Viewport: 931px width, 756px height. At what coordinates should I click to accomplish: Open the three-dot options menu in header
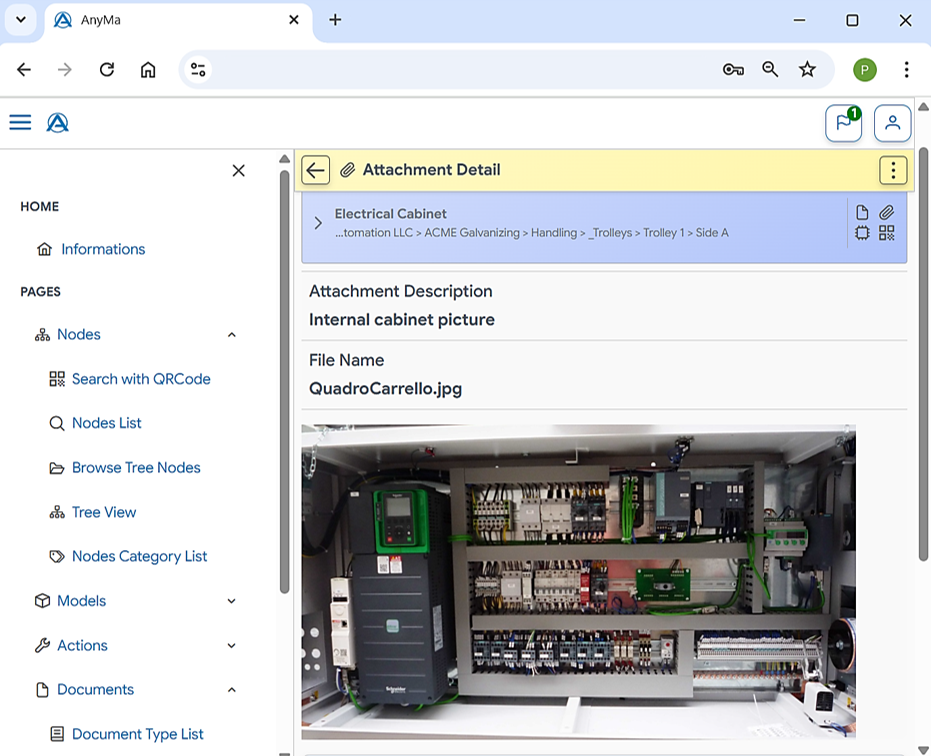tap(892, 170)
